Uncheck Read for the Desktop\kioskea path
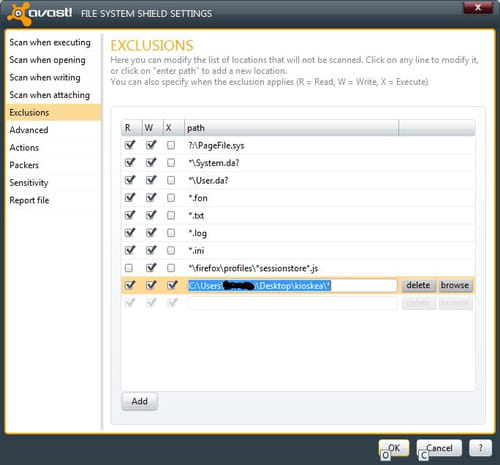This screenshot has height=465, width=500. click(130, 285)
